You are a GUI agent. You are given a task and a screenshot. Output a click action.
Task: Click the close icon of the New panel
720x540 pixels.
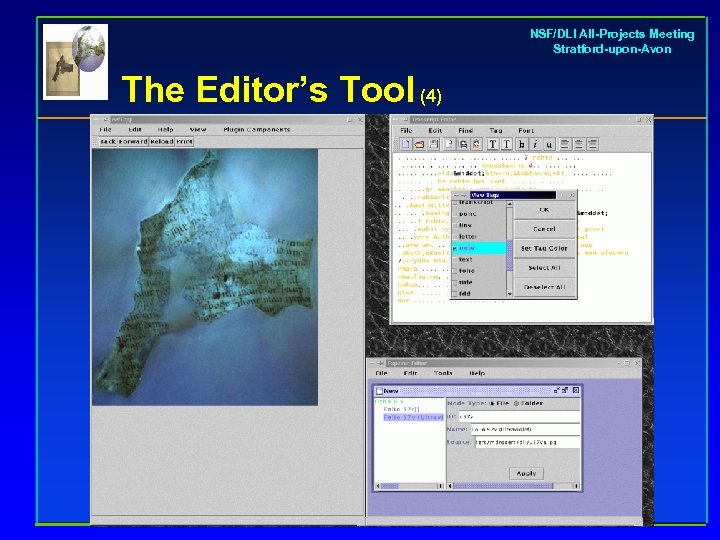(x=576, y=390)
